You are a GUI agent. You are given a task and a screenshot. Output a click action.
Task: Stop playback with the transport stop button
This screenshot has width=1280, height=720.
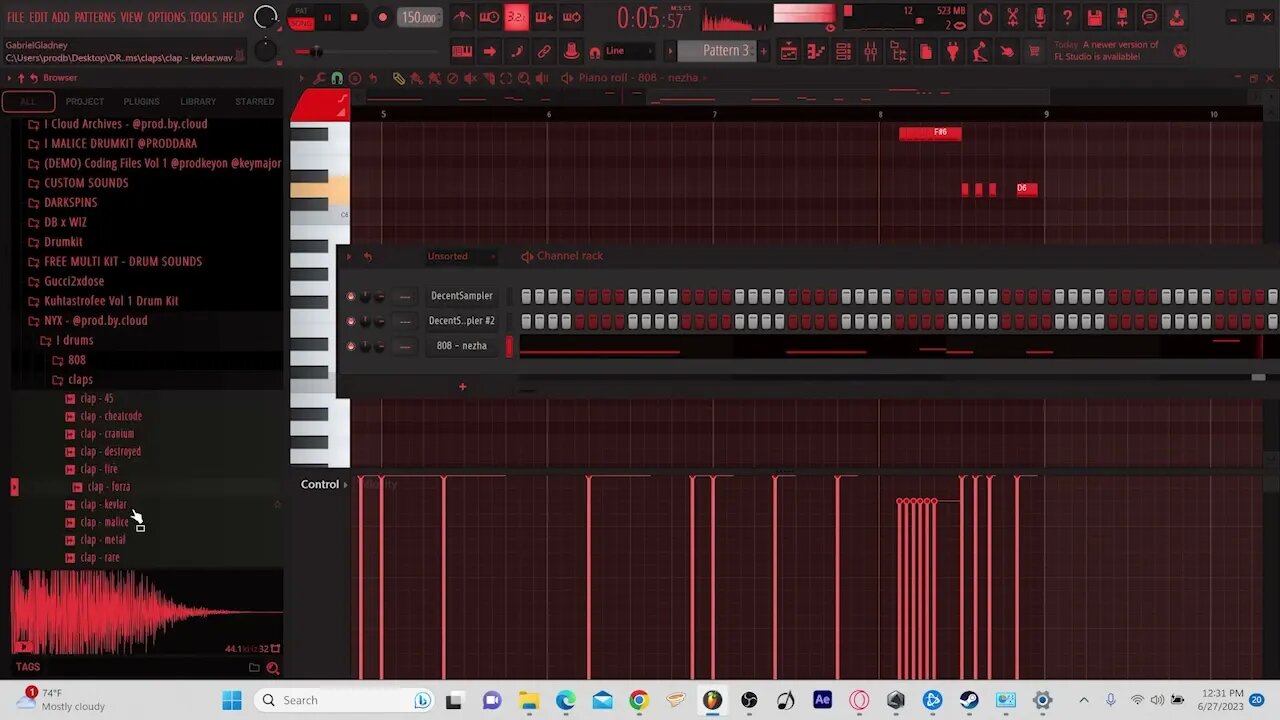pos(353,17)
